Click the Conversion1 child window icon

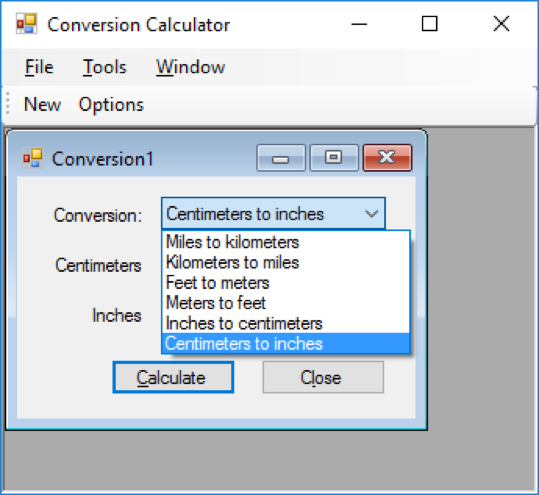(x=33, y=158)
